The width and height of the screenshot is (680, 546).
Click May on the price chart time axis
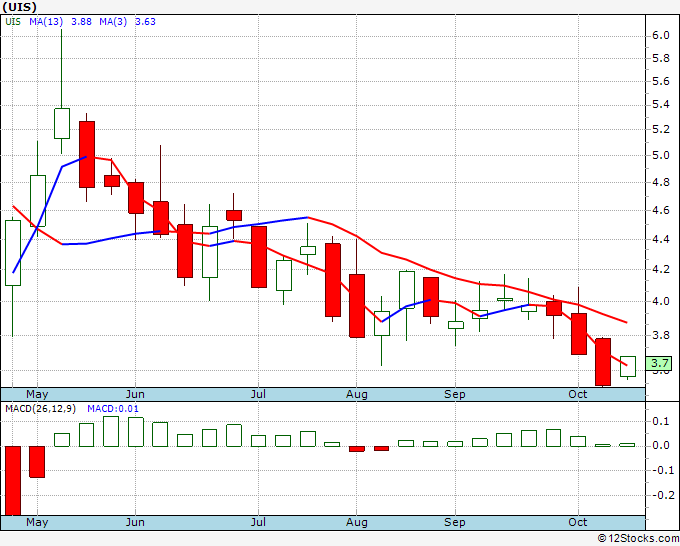click(x=37, y=394)
